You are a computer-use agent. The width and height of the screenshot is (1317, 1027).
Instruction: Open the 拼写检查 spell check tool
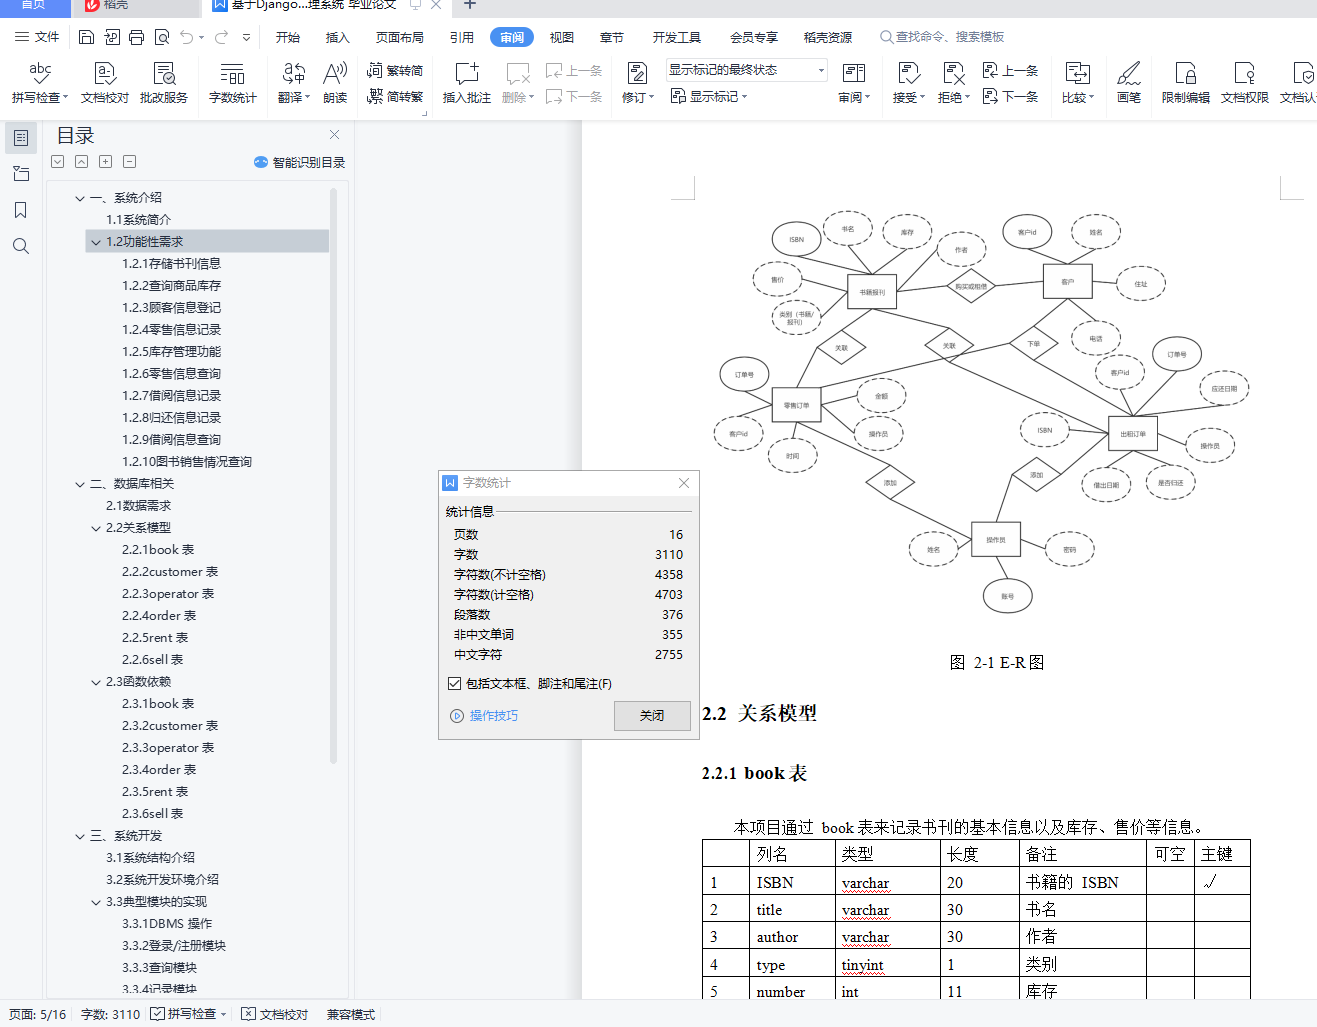(40, 82)
